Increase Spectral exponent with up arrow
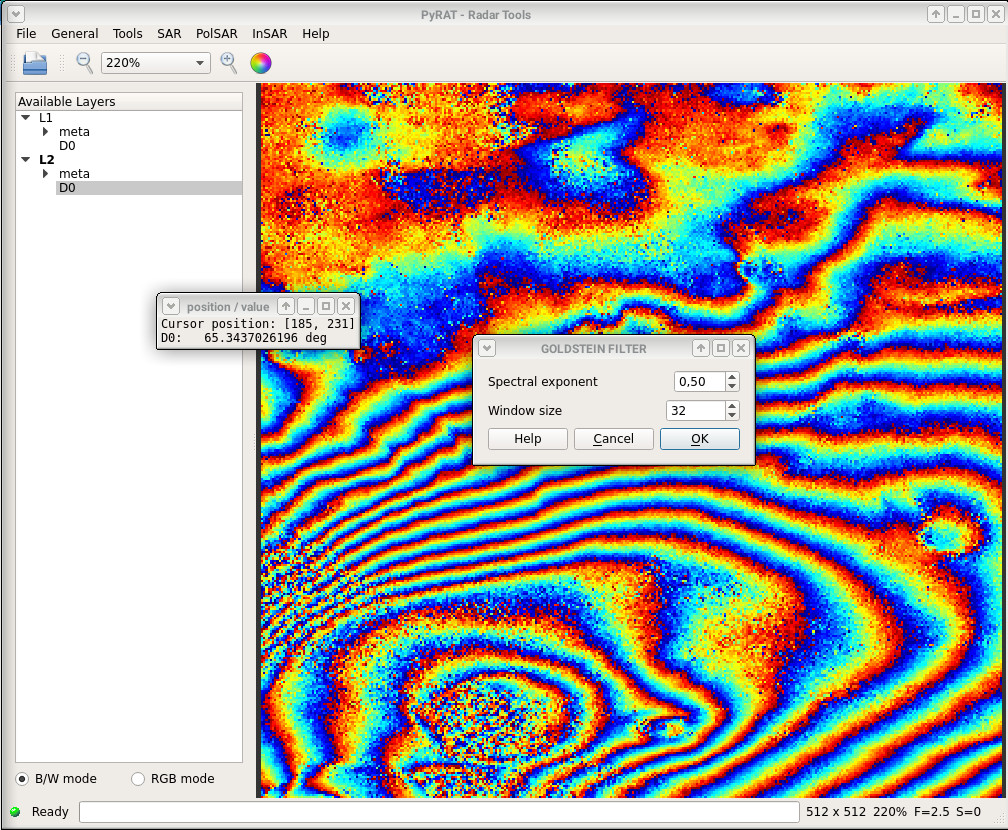The height and width of the screenshot is (830, 1008). pyautogui.click(x=732, y=377)
